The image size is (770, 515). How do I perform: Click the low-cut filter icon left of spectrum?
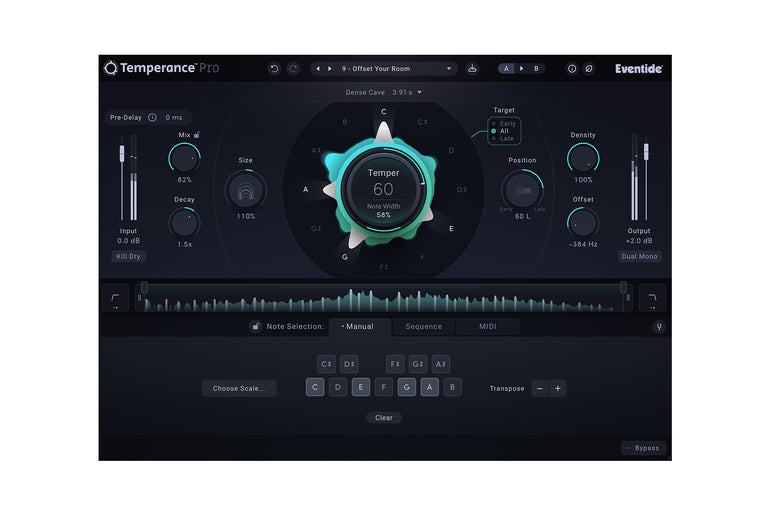(114, 297)
